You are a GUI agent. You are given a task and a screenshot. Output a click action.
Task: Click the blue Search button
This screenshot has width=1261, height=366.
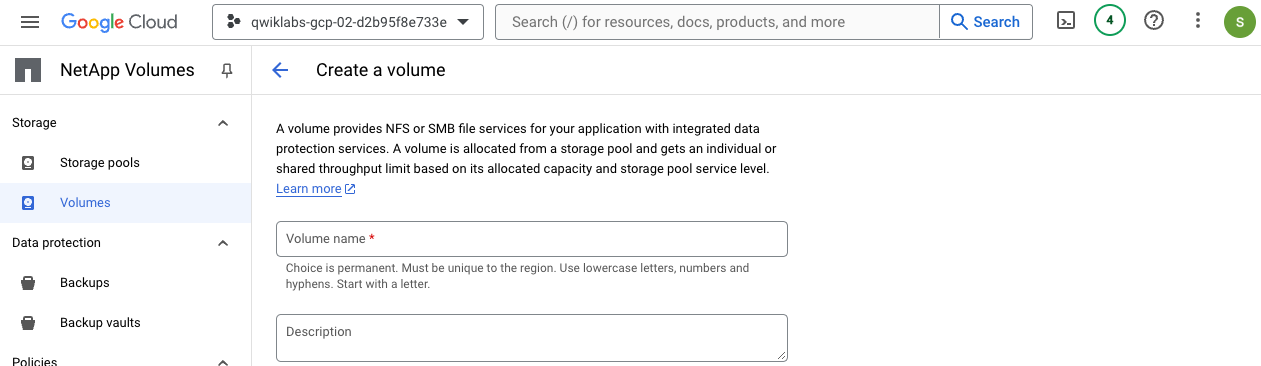point(985,22)
